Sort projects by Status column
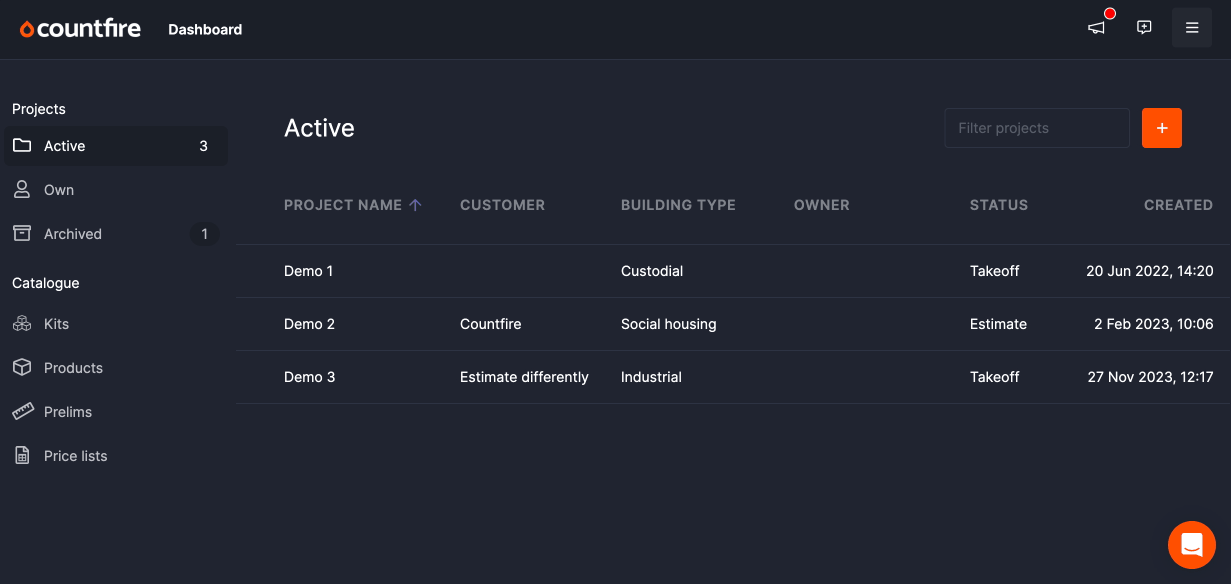Image resolution: width=1231 pixels, height=584 pixels. 999,205
